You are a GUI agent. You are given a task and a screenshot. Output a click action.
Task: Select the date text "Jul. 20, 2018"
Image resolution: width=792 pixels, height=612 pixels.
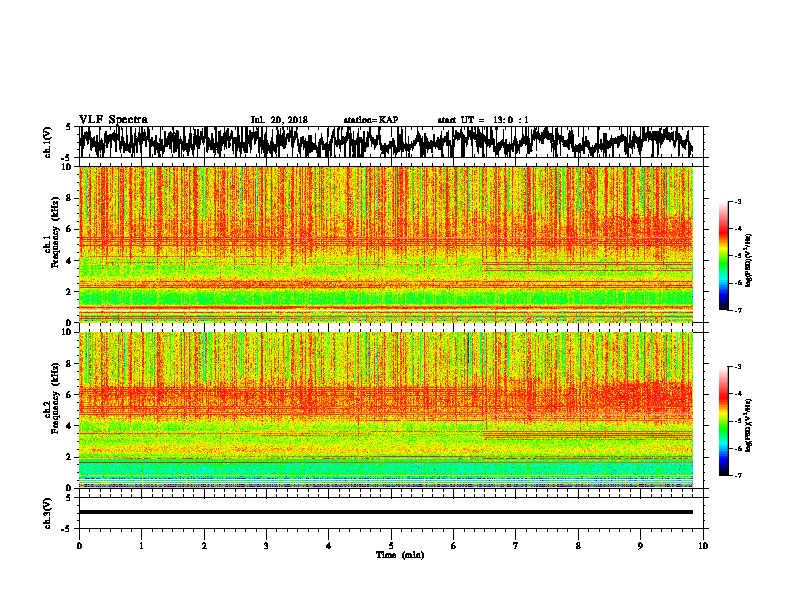pos(279,120)
